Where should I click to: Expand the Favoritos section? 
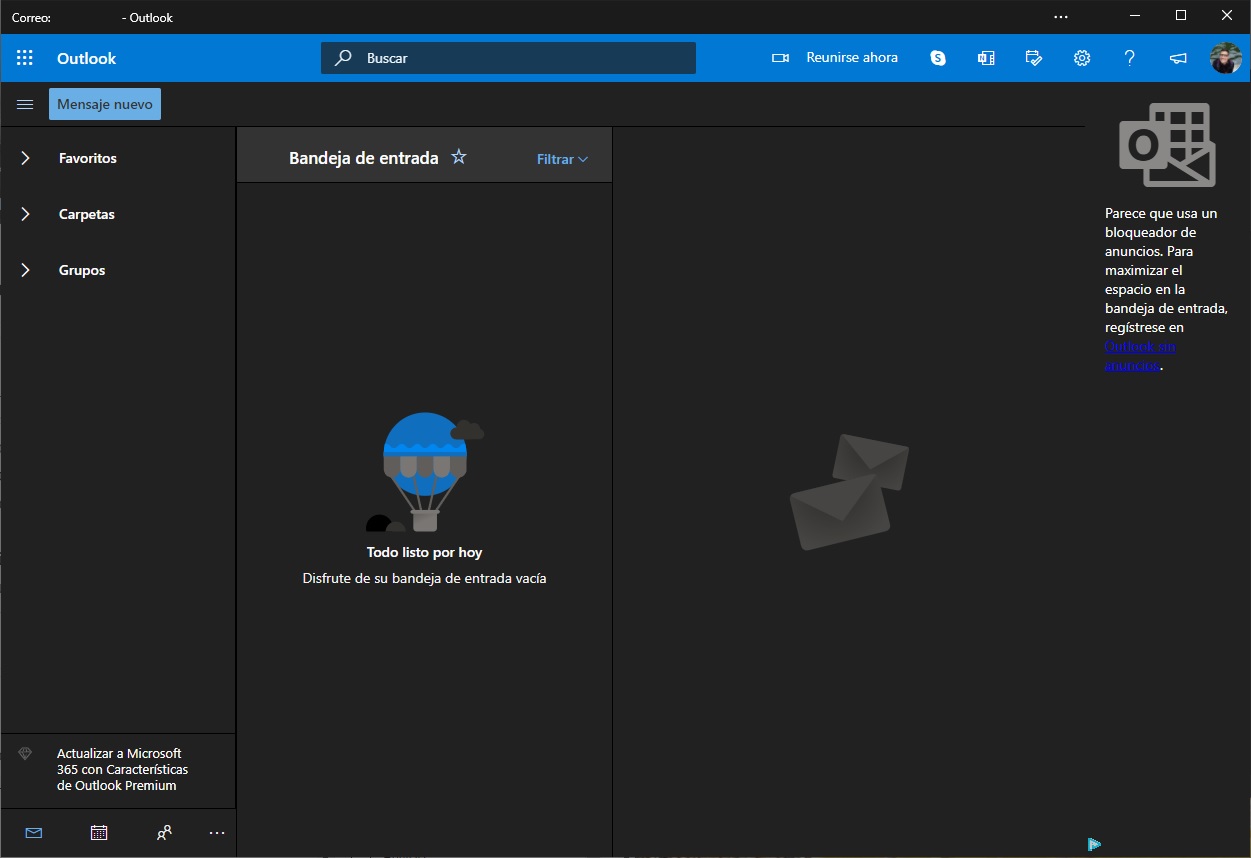click(87, 158)
